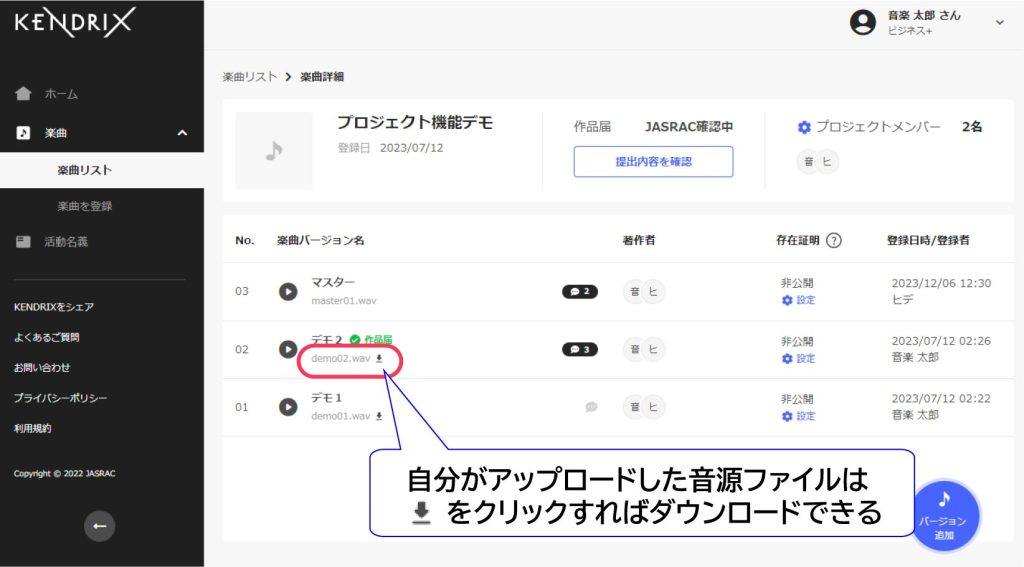Add a version with バージョン追加 button
Viewport: 1024px width, 567px height.
click(x=944, y=516)
